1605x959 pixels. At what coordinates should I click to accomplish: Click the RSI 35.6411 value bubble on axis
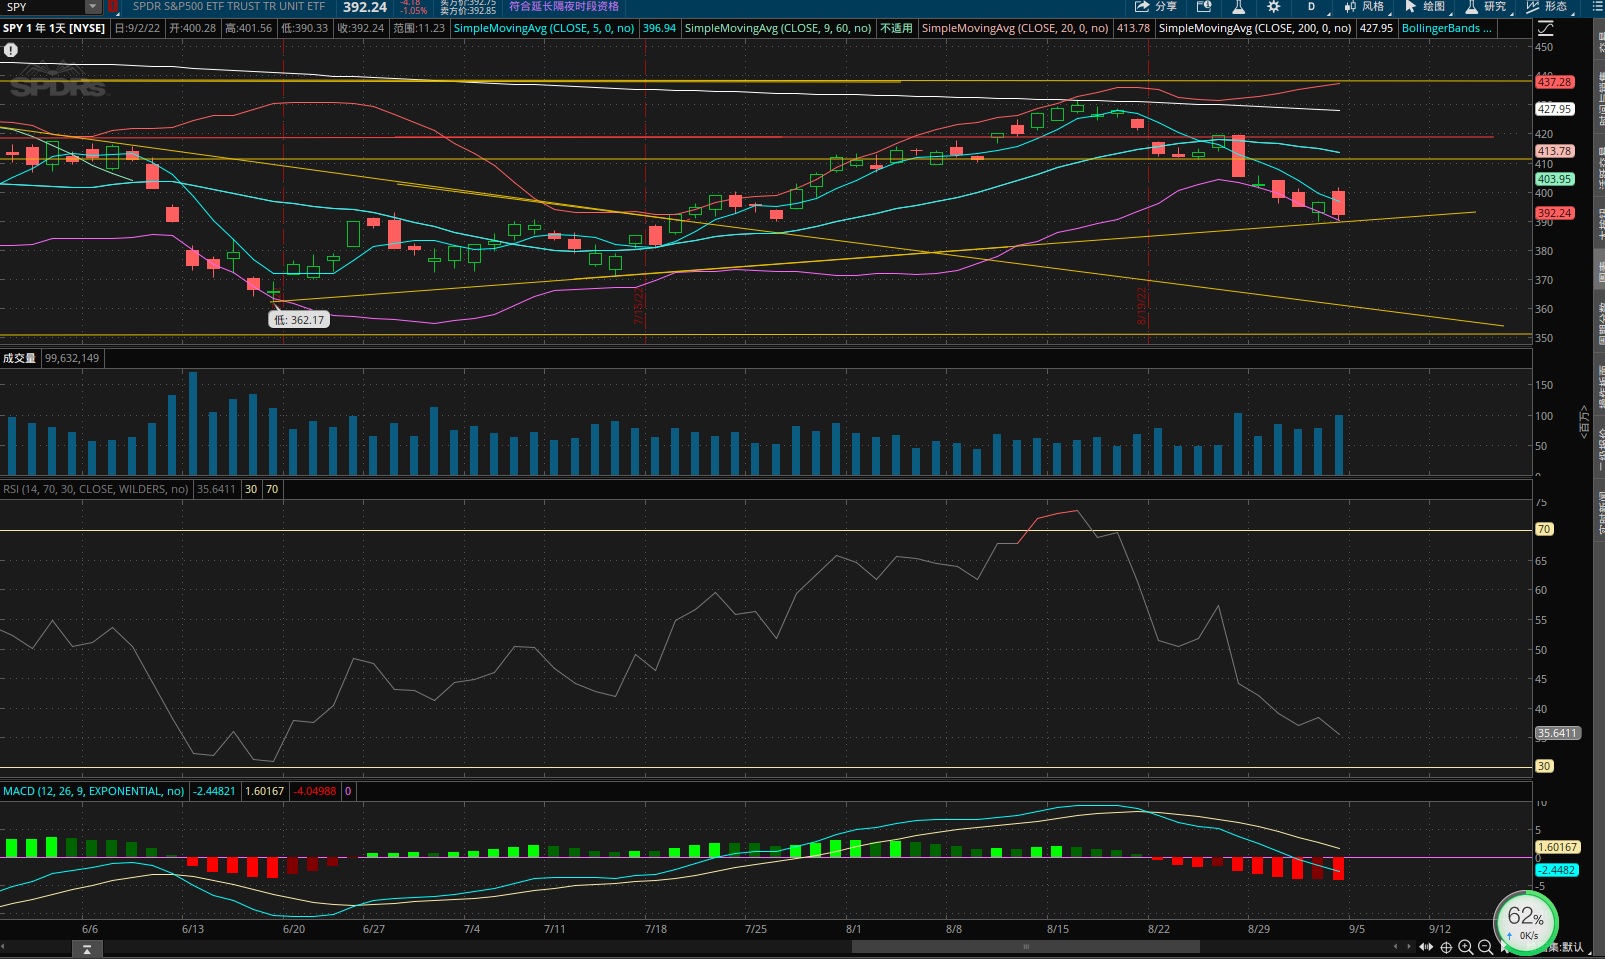pyautogui.click(x=1557, y=733)
